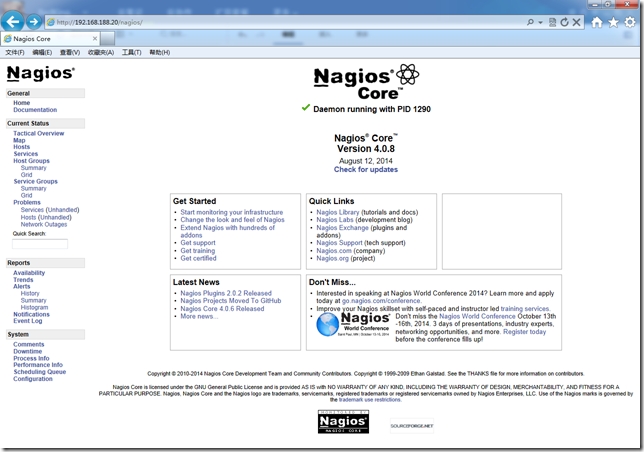The height and width of the screenshot is (452, 644).
Task: Open the Performance Info link
Action: pos(38,365)
